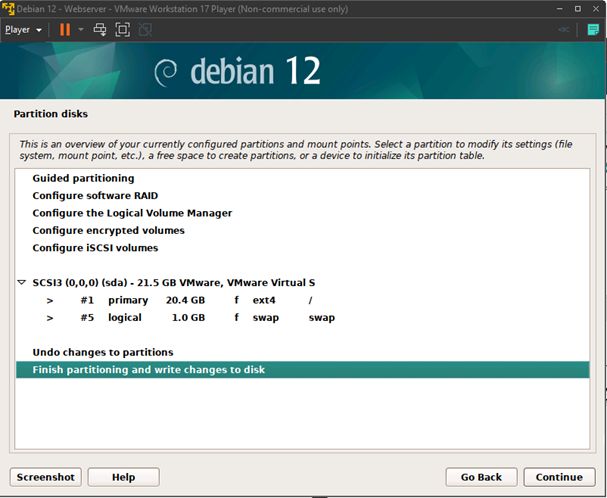The image size is (607, 498).
Task: Select Guided partitioning
Action: coord(83,178)
